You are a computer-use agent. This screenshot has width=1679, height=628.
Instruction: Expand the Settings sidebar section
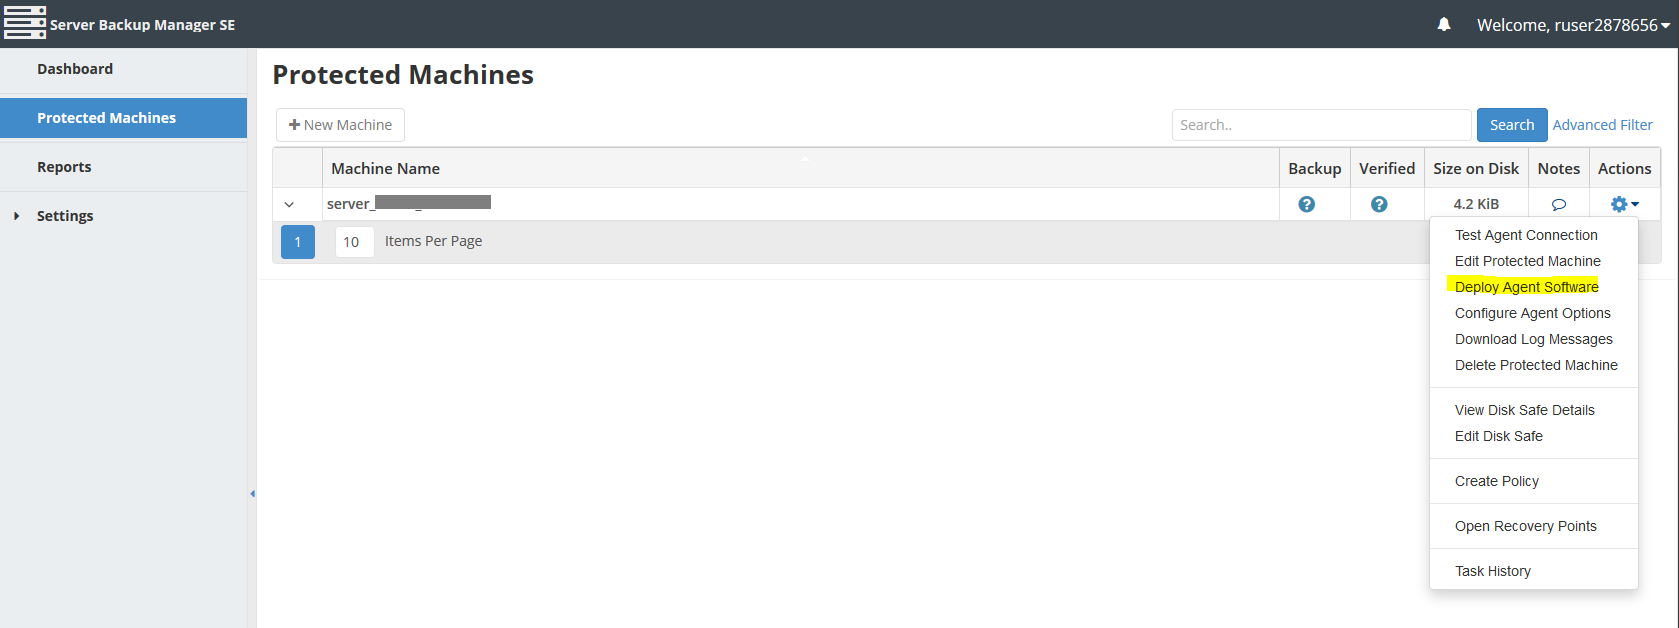(16, 216)
